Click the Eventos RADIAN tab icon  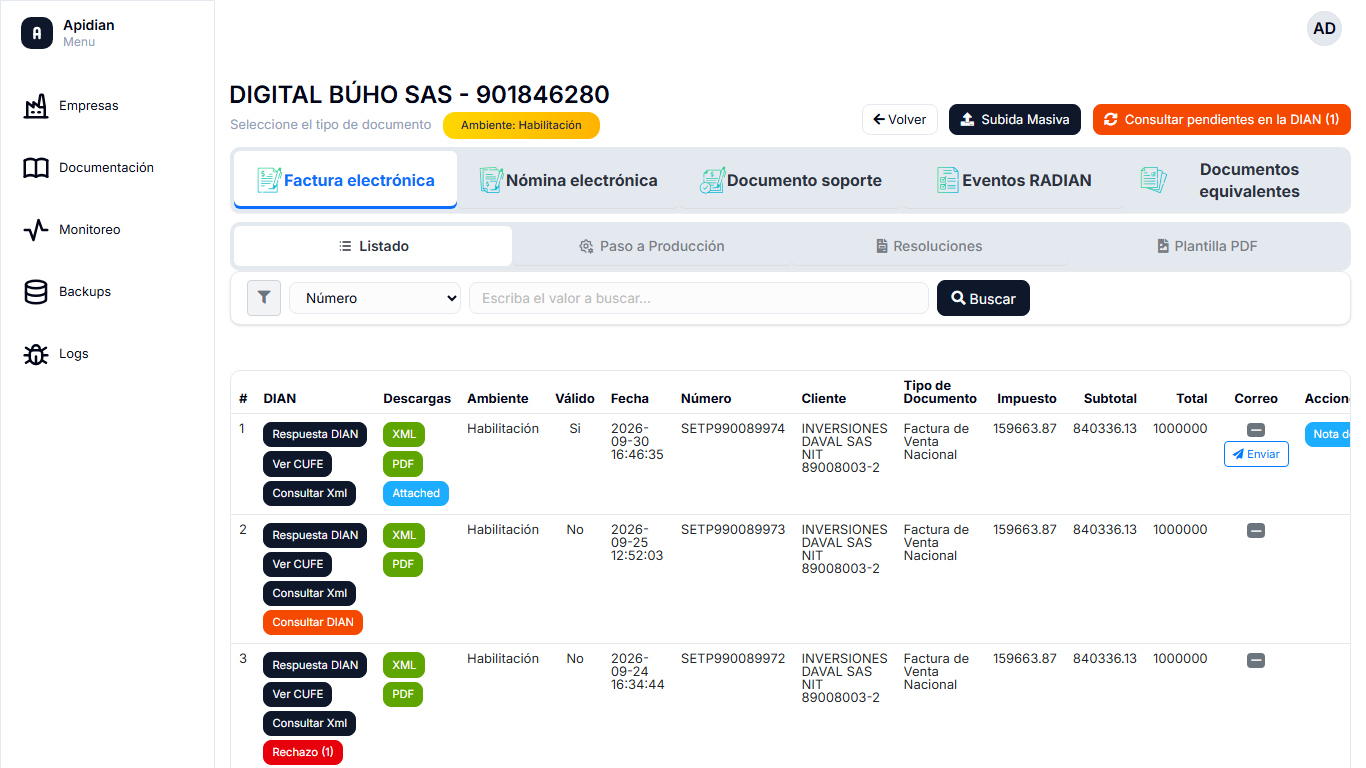tap(947, 180)
